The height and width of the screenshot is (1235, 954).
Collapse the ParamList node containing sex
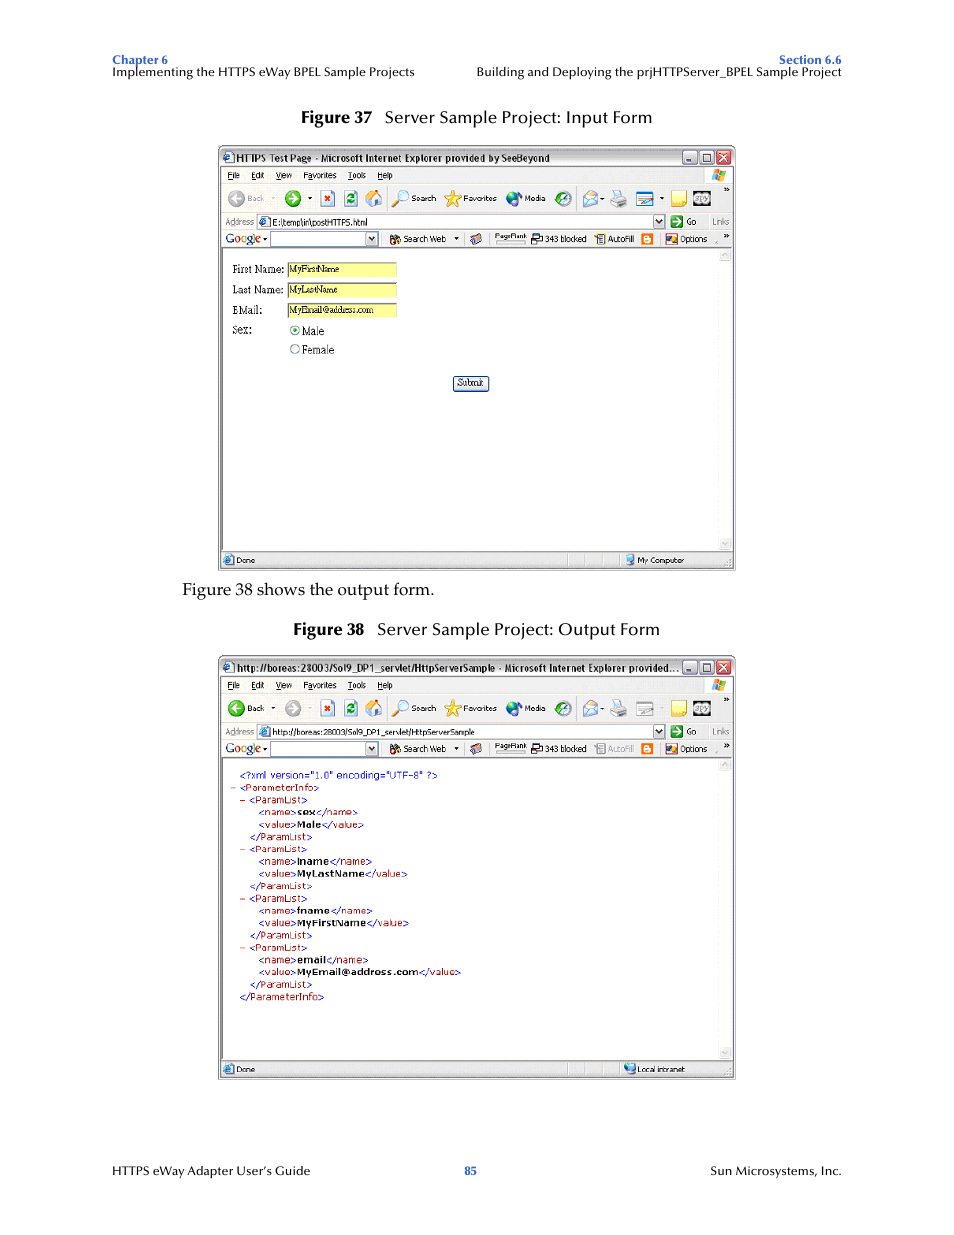[242, 800]
